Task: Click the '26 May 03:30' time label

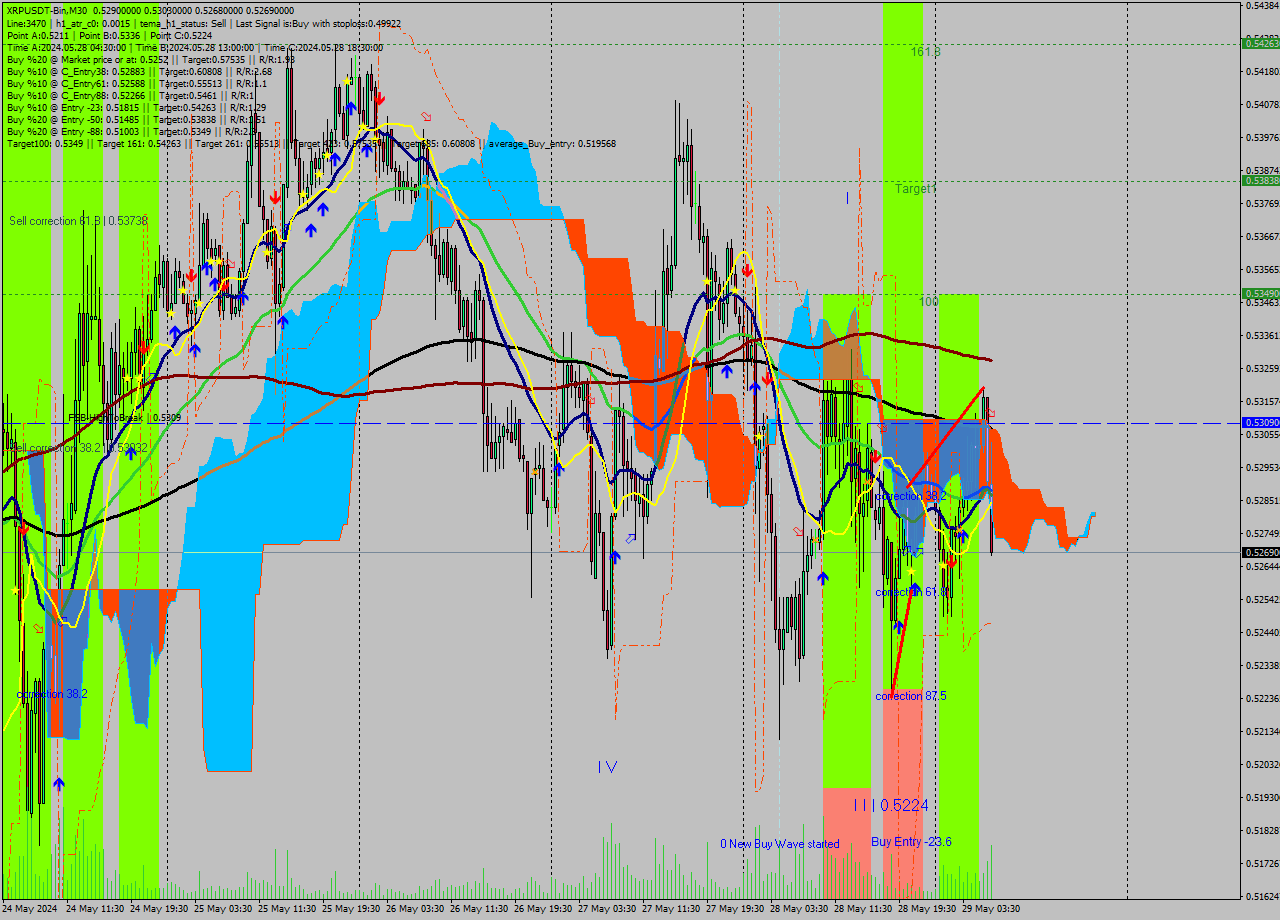Action: tap(415, 909)
